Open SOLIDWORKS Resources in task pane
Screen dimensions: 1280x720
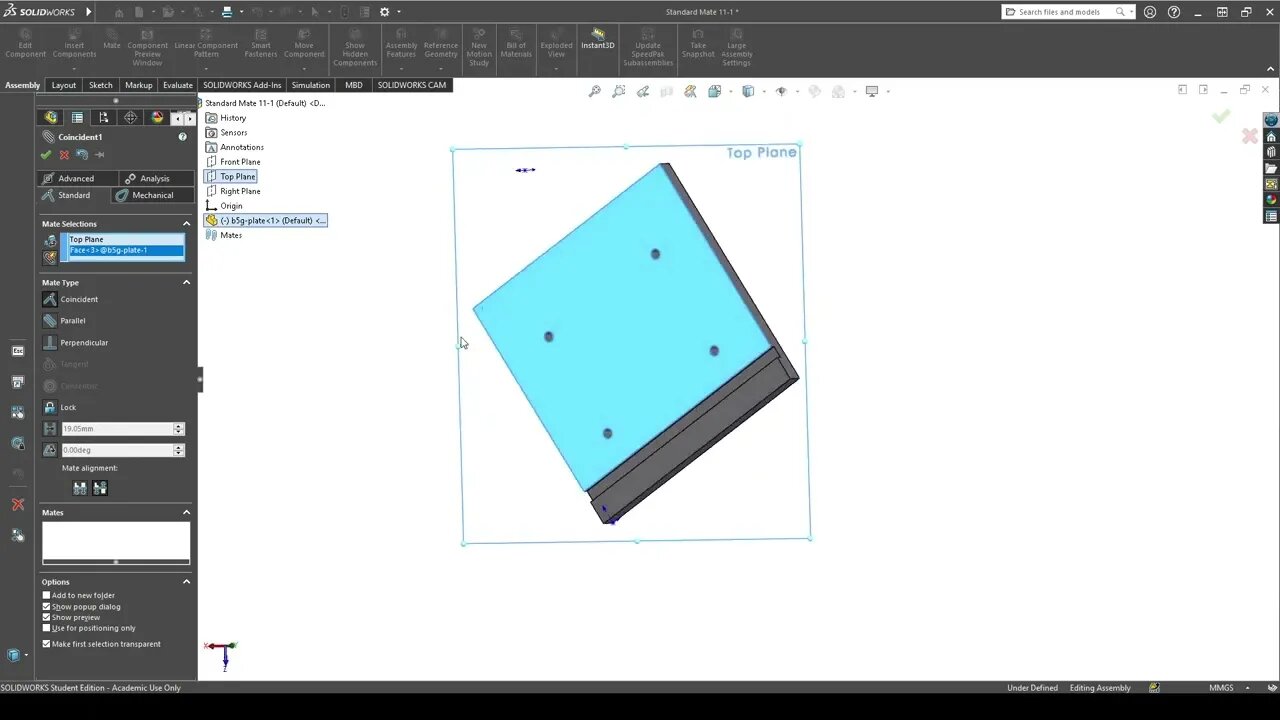click(1271, 136)
